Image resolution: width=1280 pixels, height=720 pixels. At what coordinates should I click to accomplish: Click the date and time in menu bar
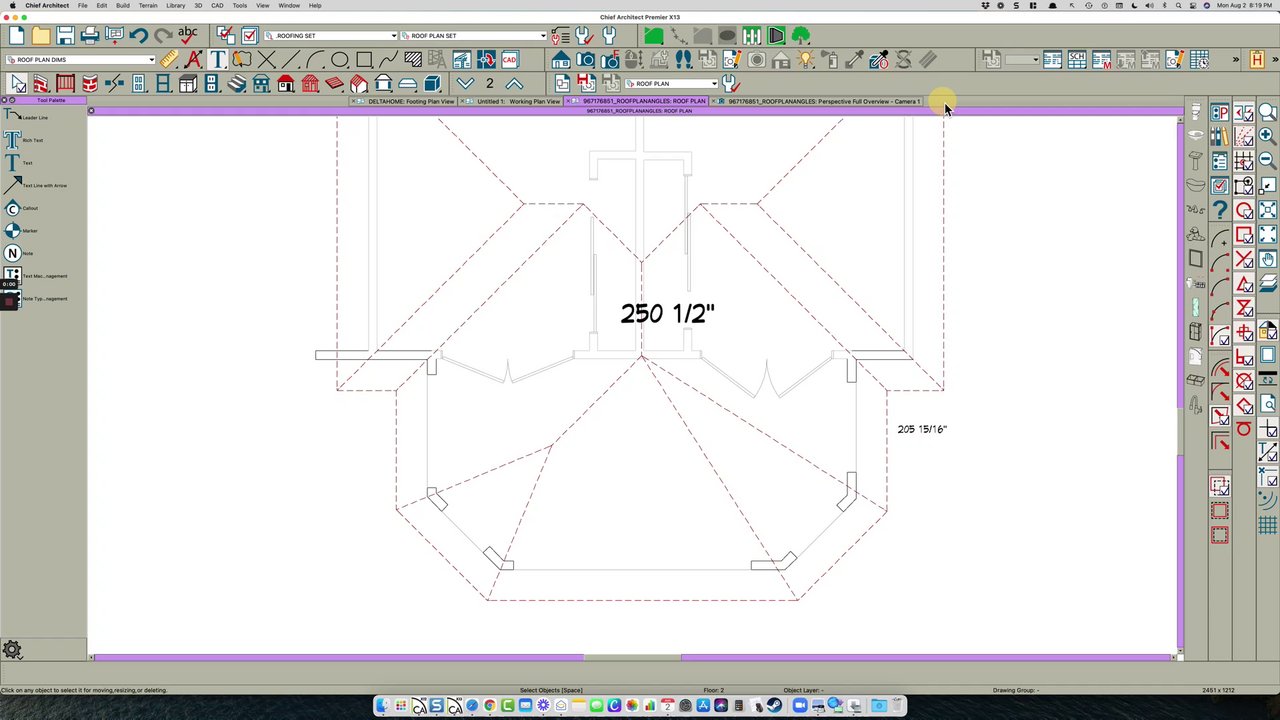point(1244,5)
